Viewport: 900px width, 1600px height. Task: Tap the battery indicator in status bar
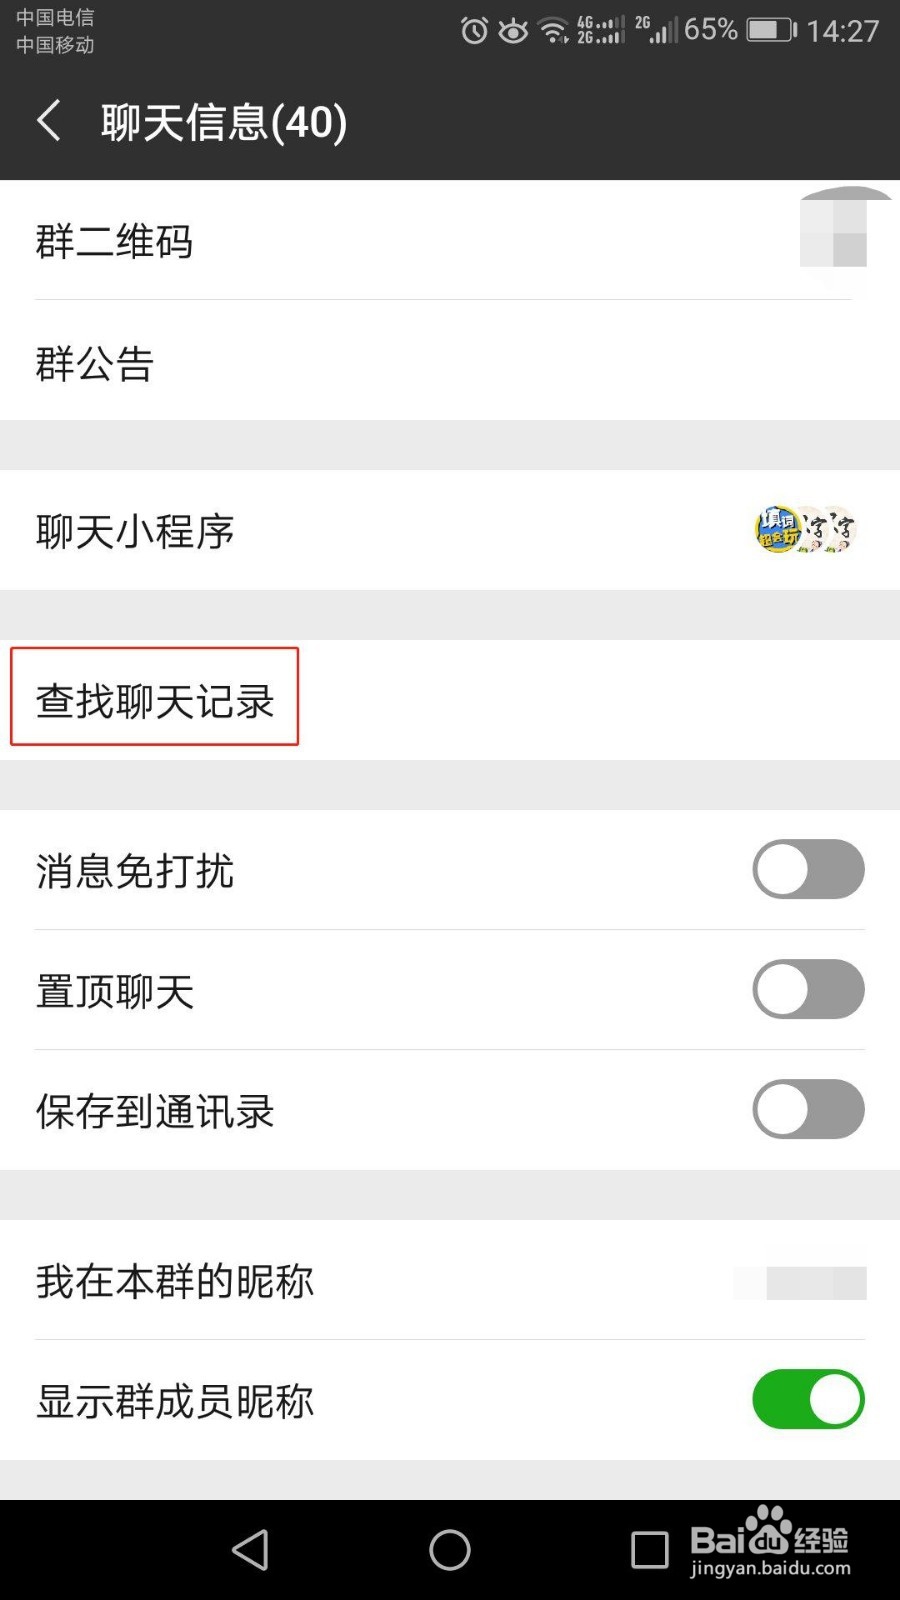click(771, 30)
